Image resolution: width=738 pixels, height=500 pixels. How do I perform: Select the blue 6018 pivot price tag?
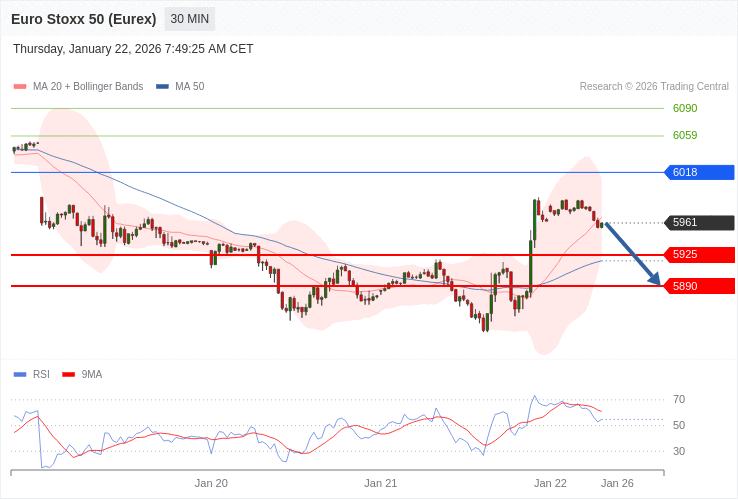coord(699,172)
